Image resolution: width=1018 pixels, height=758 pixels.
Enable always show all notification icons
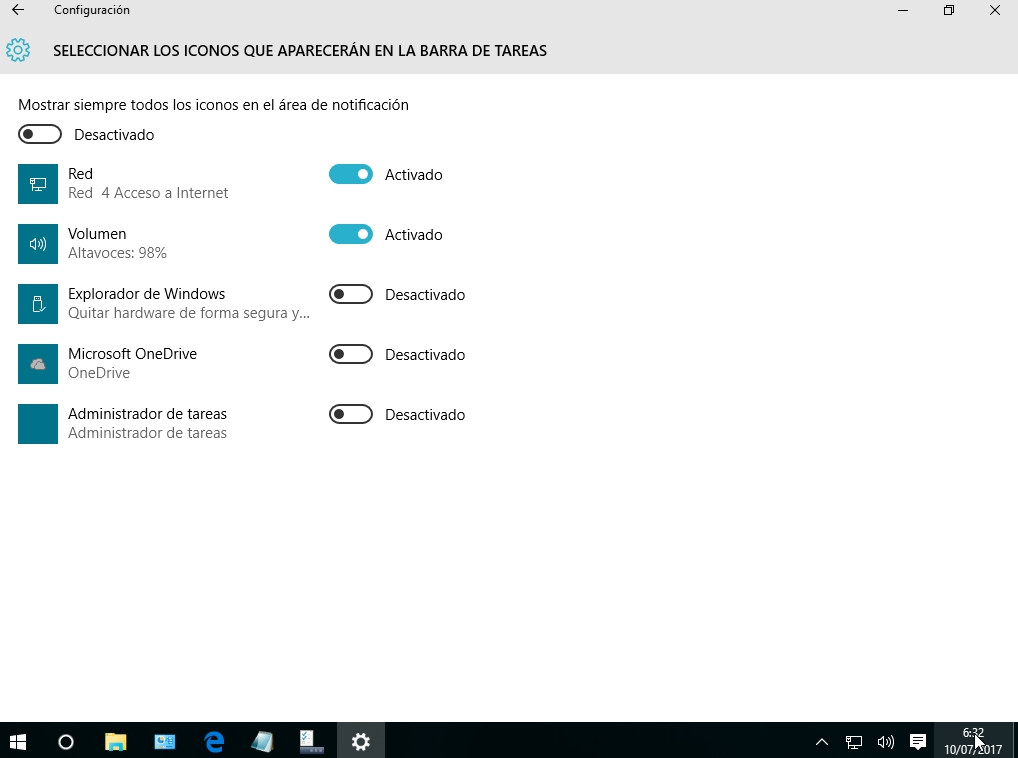click(40, 134)
